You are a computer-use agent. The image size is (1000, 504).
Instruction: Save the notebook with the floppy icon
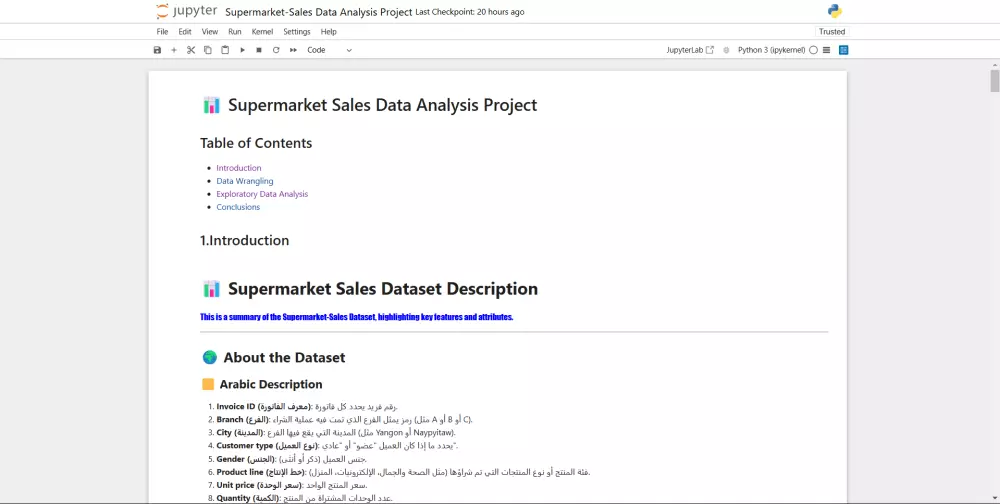coord(157,50)
